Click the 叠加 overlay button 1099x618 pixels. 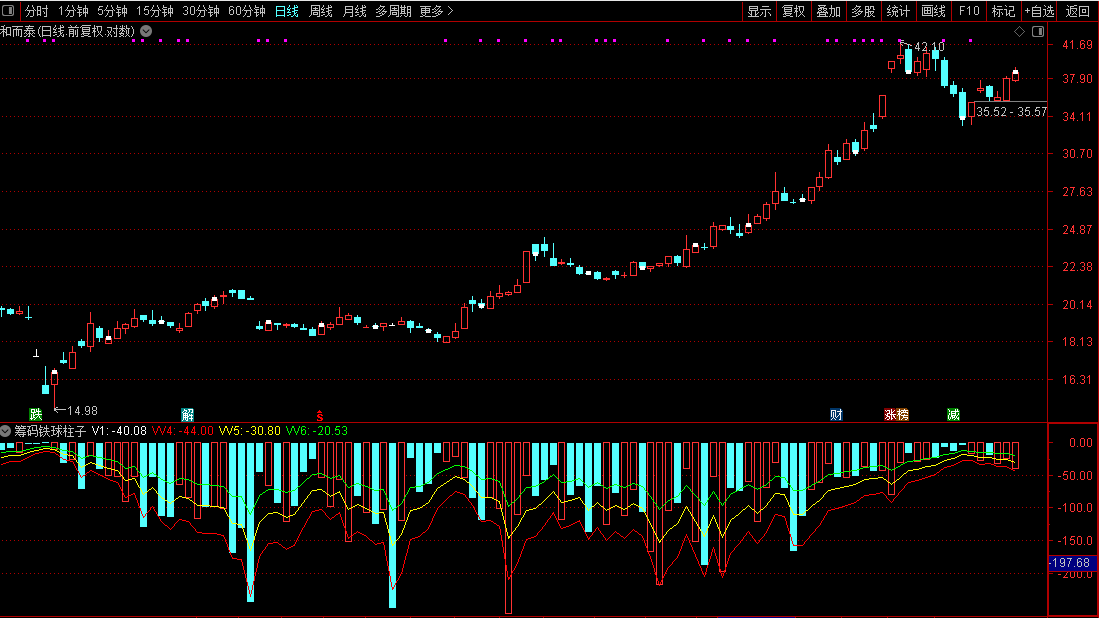pyautogui.click(x=828, y=11)
